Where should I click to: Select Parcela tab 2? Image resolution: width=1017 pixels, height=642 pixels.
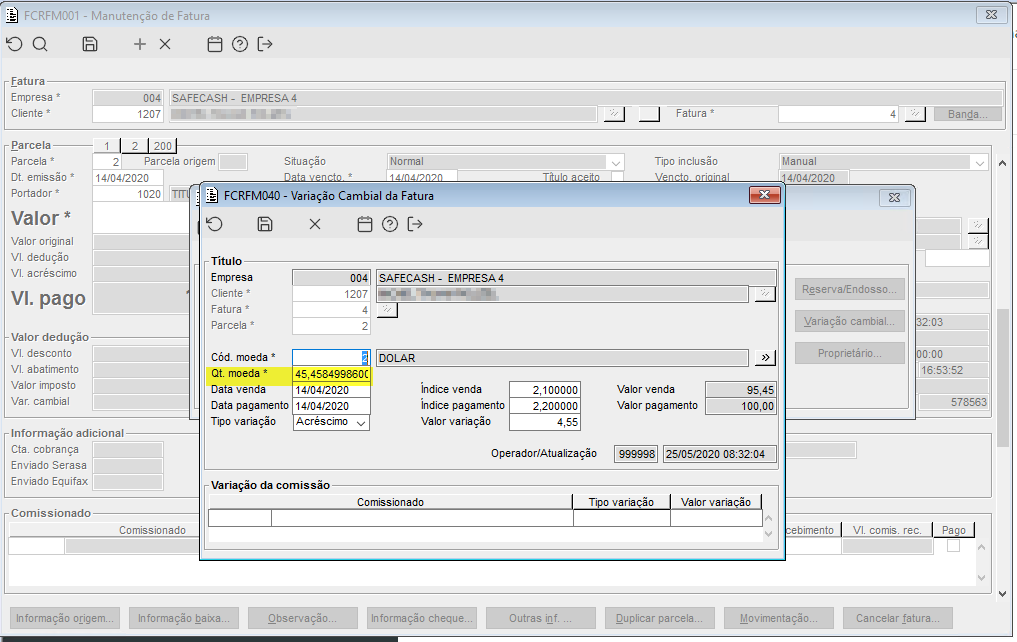coord(134,146)
